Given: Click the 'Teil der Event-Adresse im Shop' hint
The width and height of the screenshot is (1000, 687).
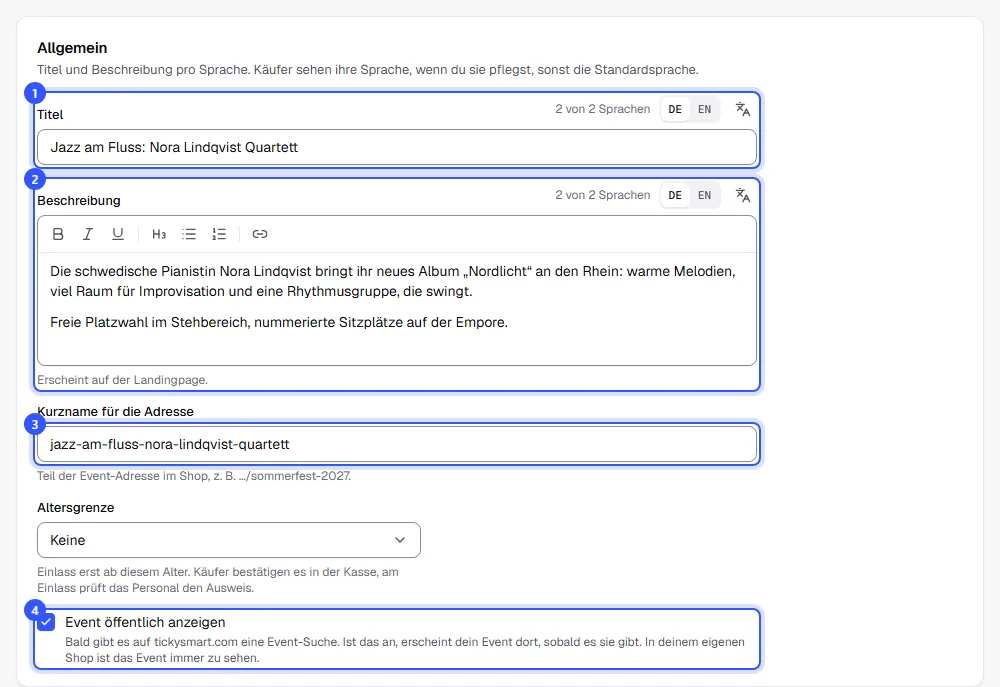Looking at the screenshot, I should pyautogui.click(x=194, y=476).
